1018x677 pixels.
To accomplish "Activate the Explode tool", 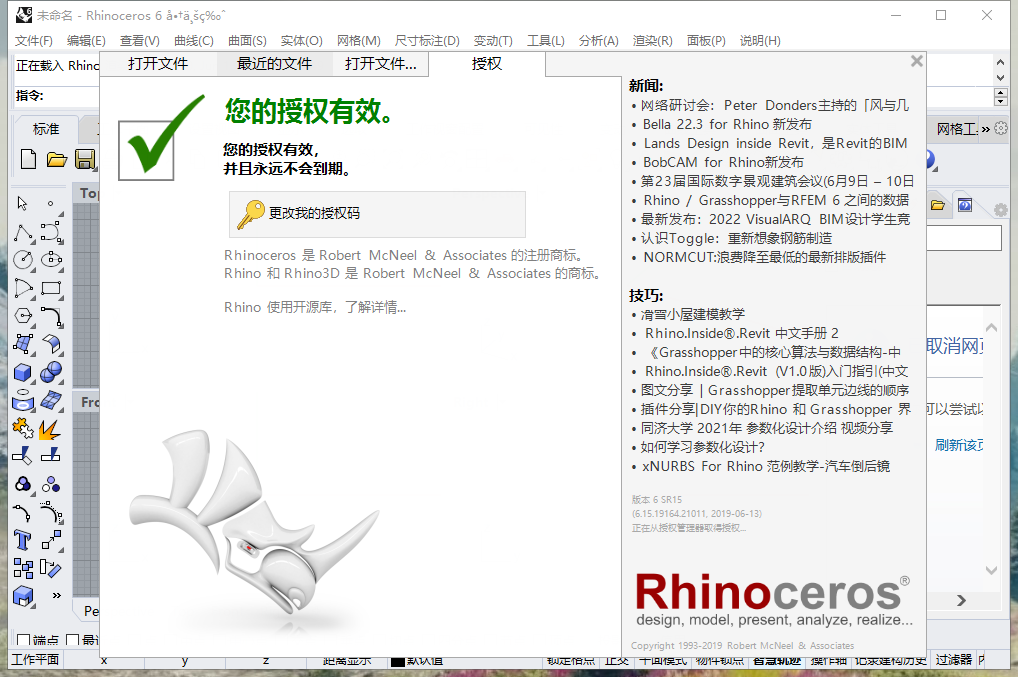I will coord(51,428).
